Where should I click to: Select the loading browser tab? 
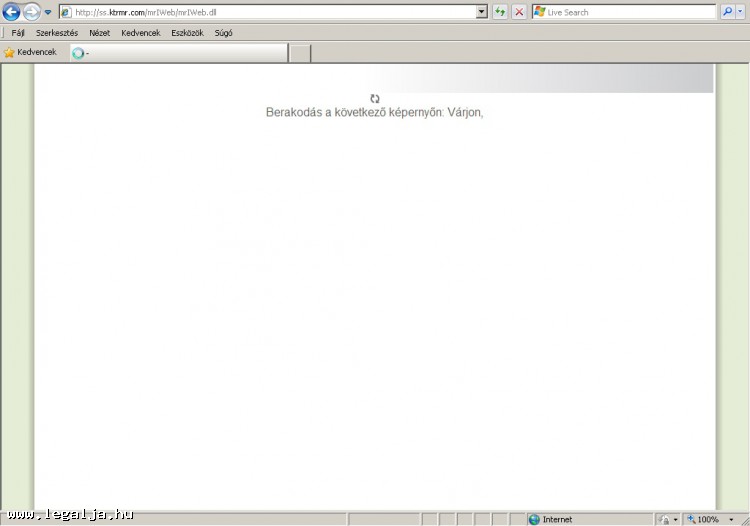(x=178, y=53)
